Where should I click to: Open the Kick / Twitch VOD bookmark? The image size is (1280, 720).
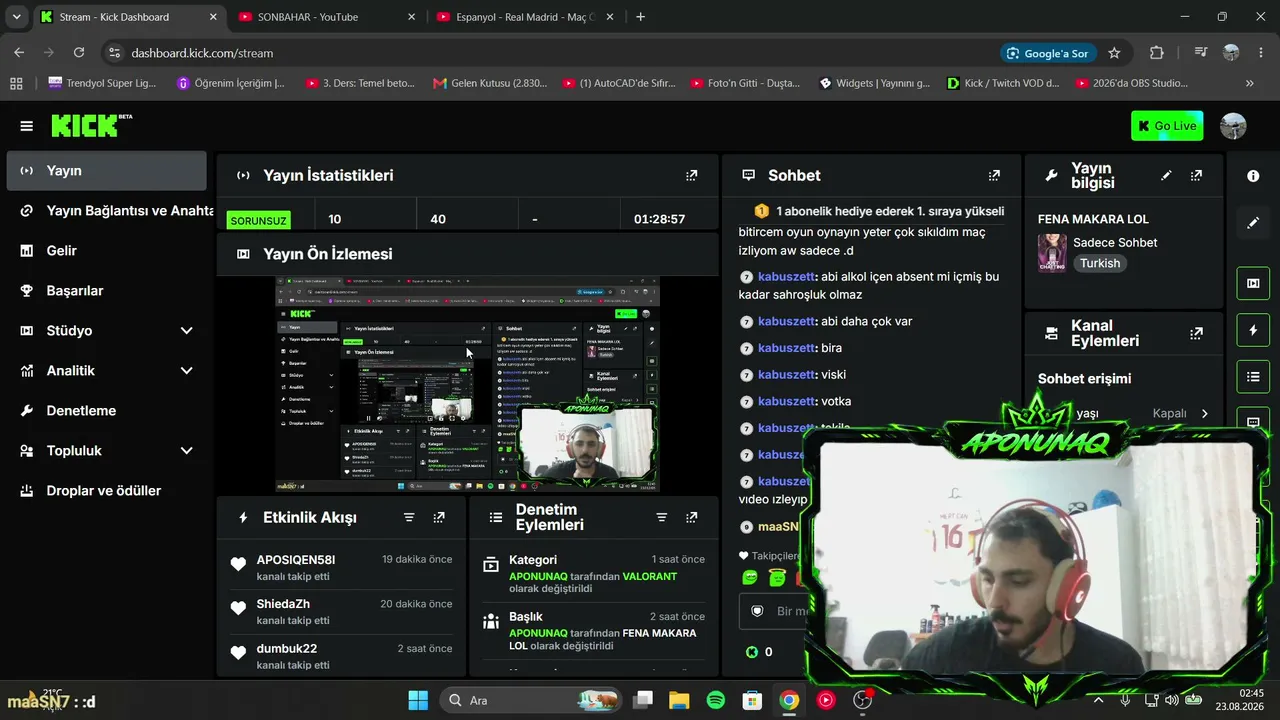[x=1003, y=83]
